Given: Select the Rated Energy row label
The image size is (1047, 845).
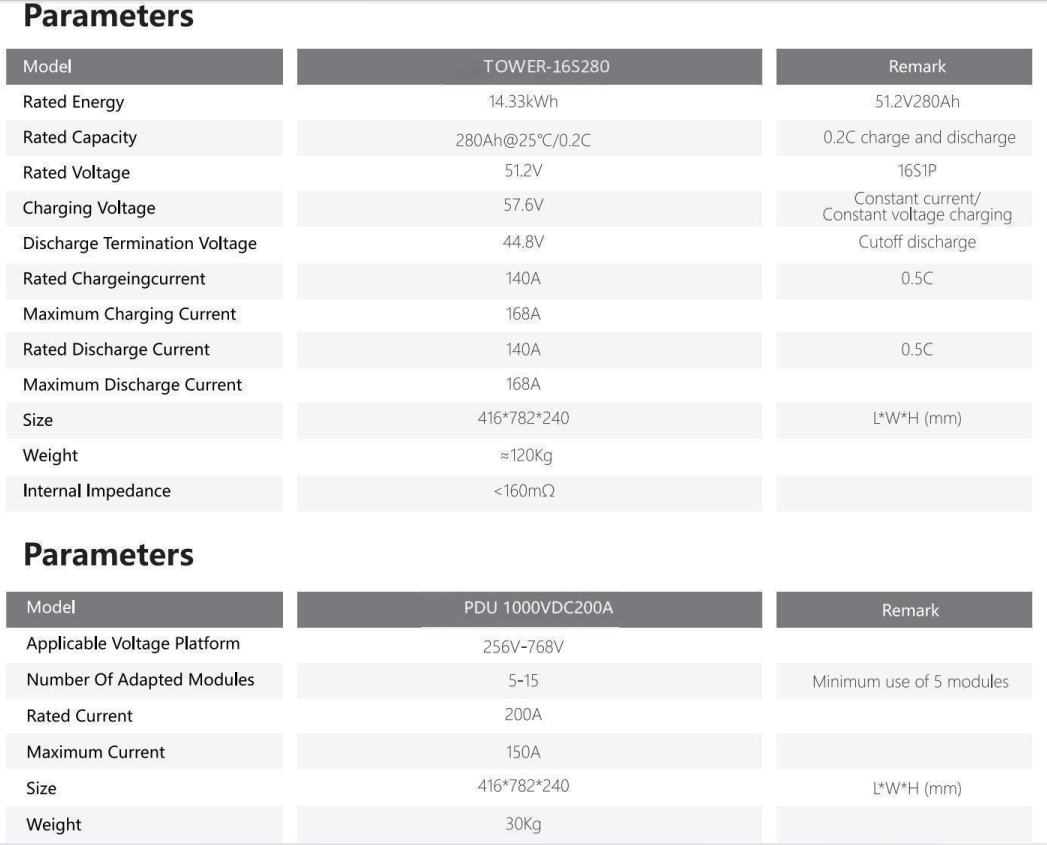Looking at the screenshot, I should (x=75, y=102).
